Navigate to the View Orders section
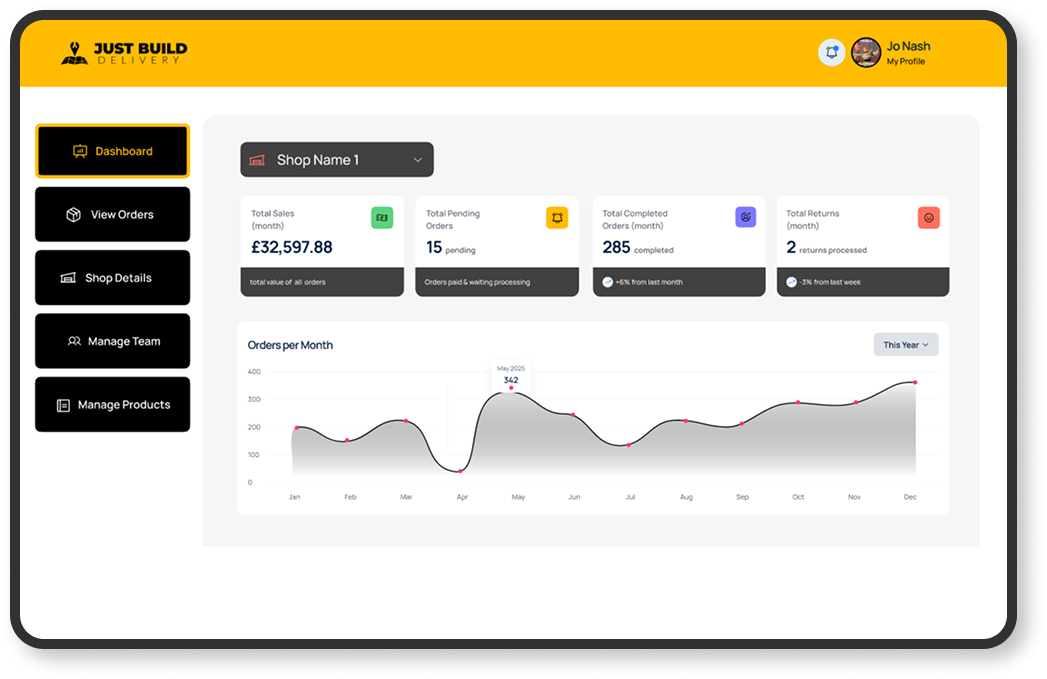The height and width of the screenshot is (679, 1047). (112, 214)
